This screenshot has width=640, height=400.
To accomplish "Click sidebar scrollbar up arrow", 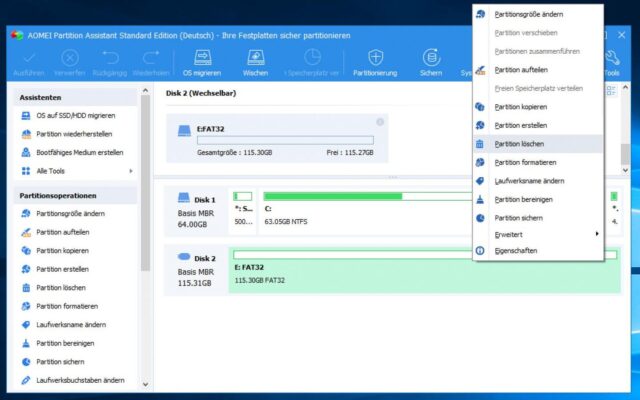I will (x=145, y=90).
